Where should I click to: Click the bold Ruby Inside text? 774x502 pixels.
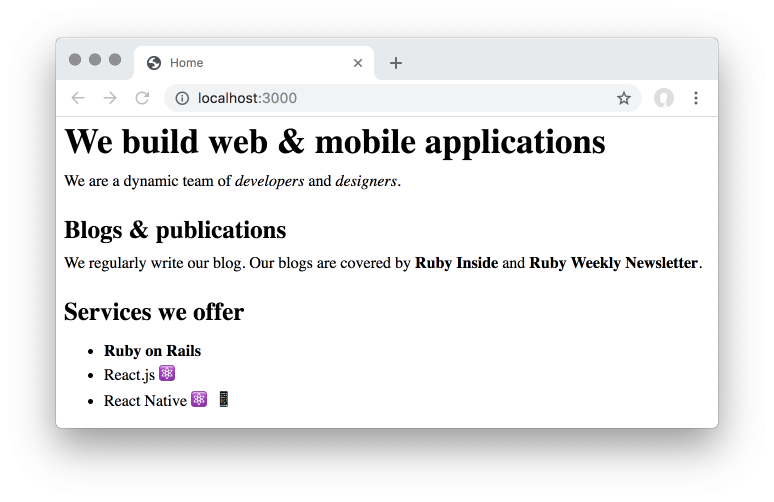click(x=456, y=263)
